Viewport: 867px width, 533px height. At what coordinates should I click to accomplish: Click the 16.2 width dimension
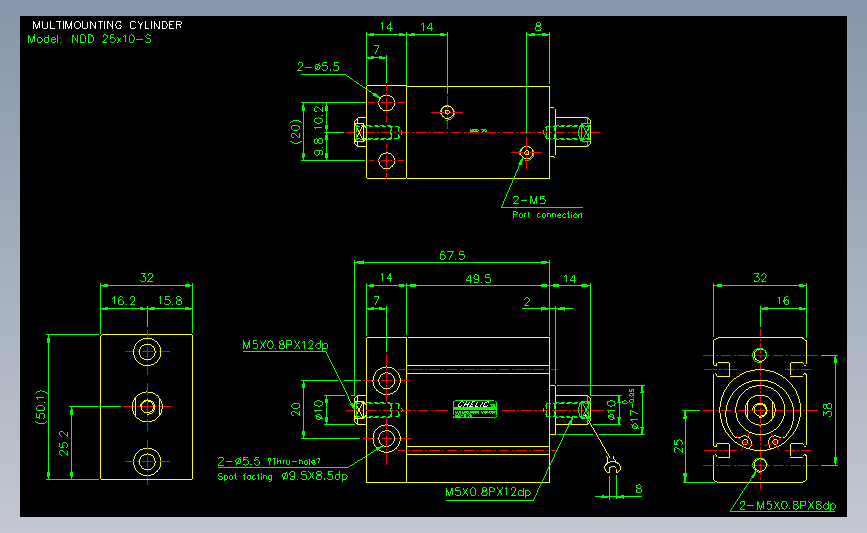pos(123,301)
